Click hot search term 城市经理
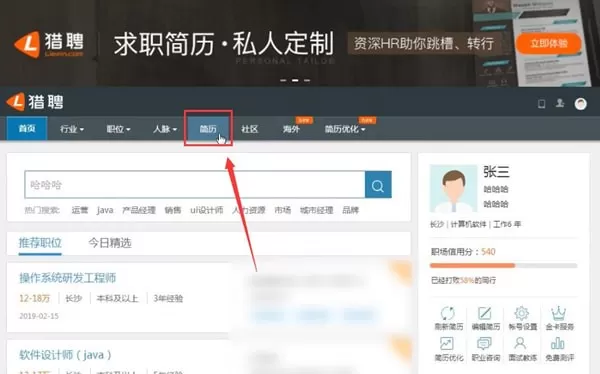Image resolution: width=600 pixels, height=374 pixels. (316, 210)
